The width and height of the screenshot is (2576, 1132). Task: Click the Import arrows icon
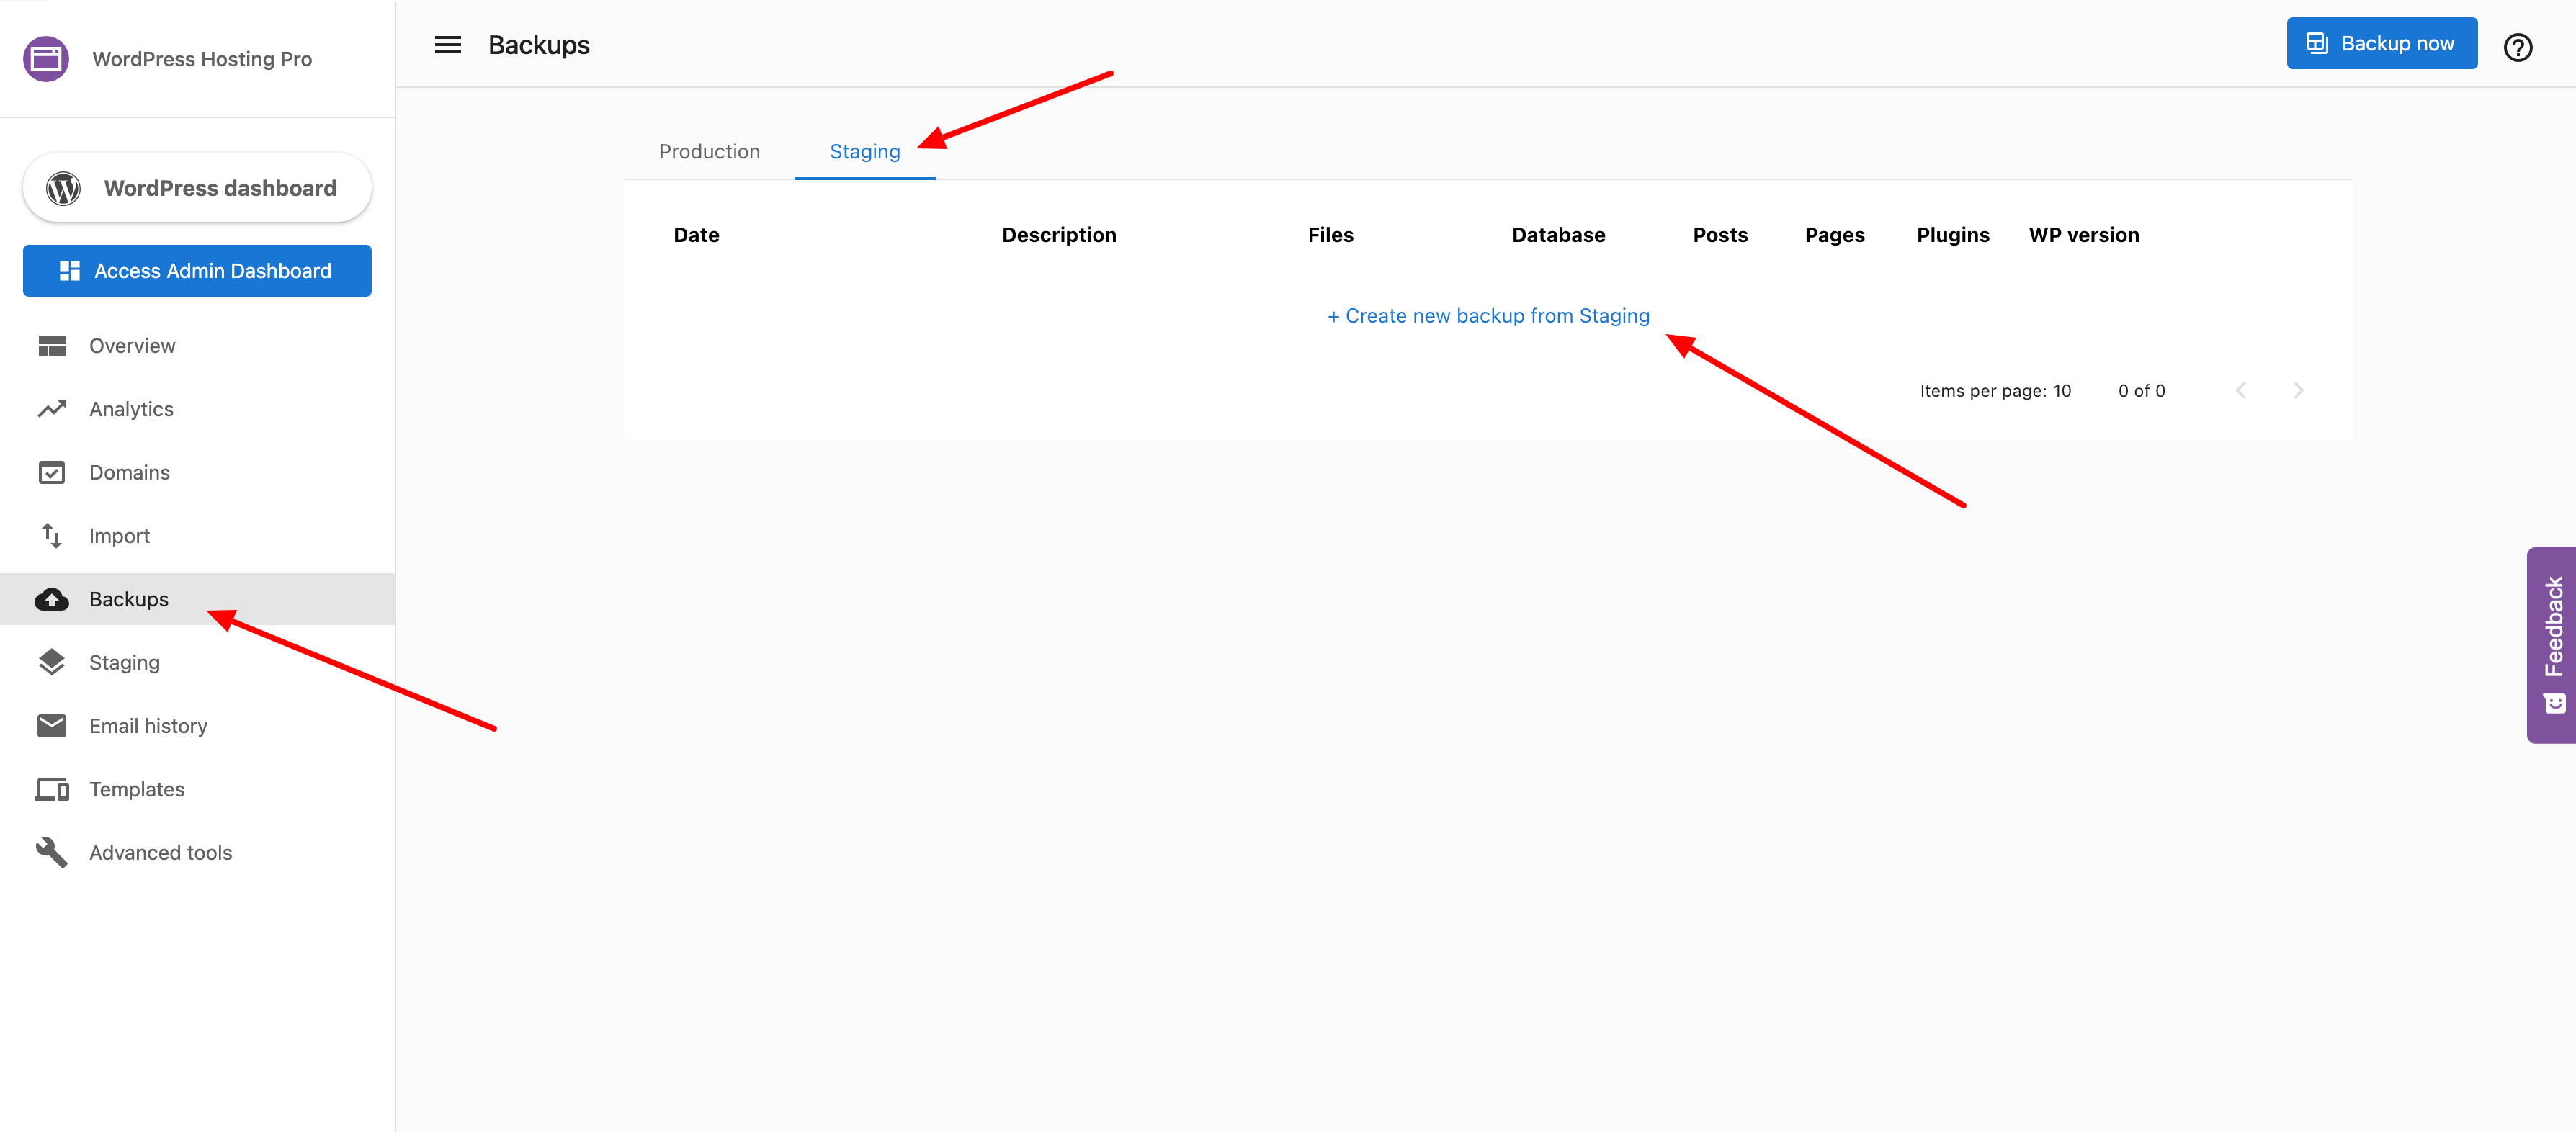tap(52, 536)
